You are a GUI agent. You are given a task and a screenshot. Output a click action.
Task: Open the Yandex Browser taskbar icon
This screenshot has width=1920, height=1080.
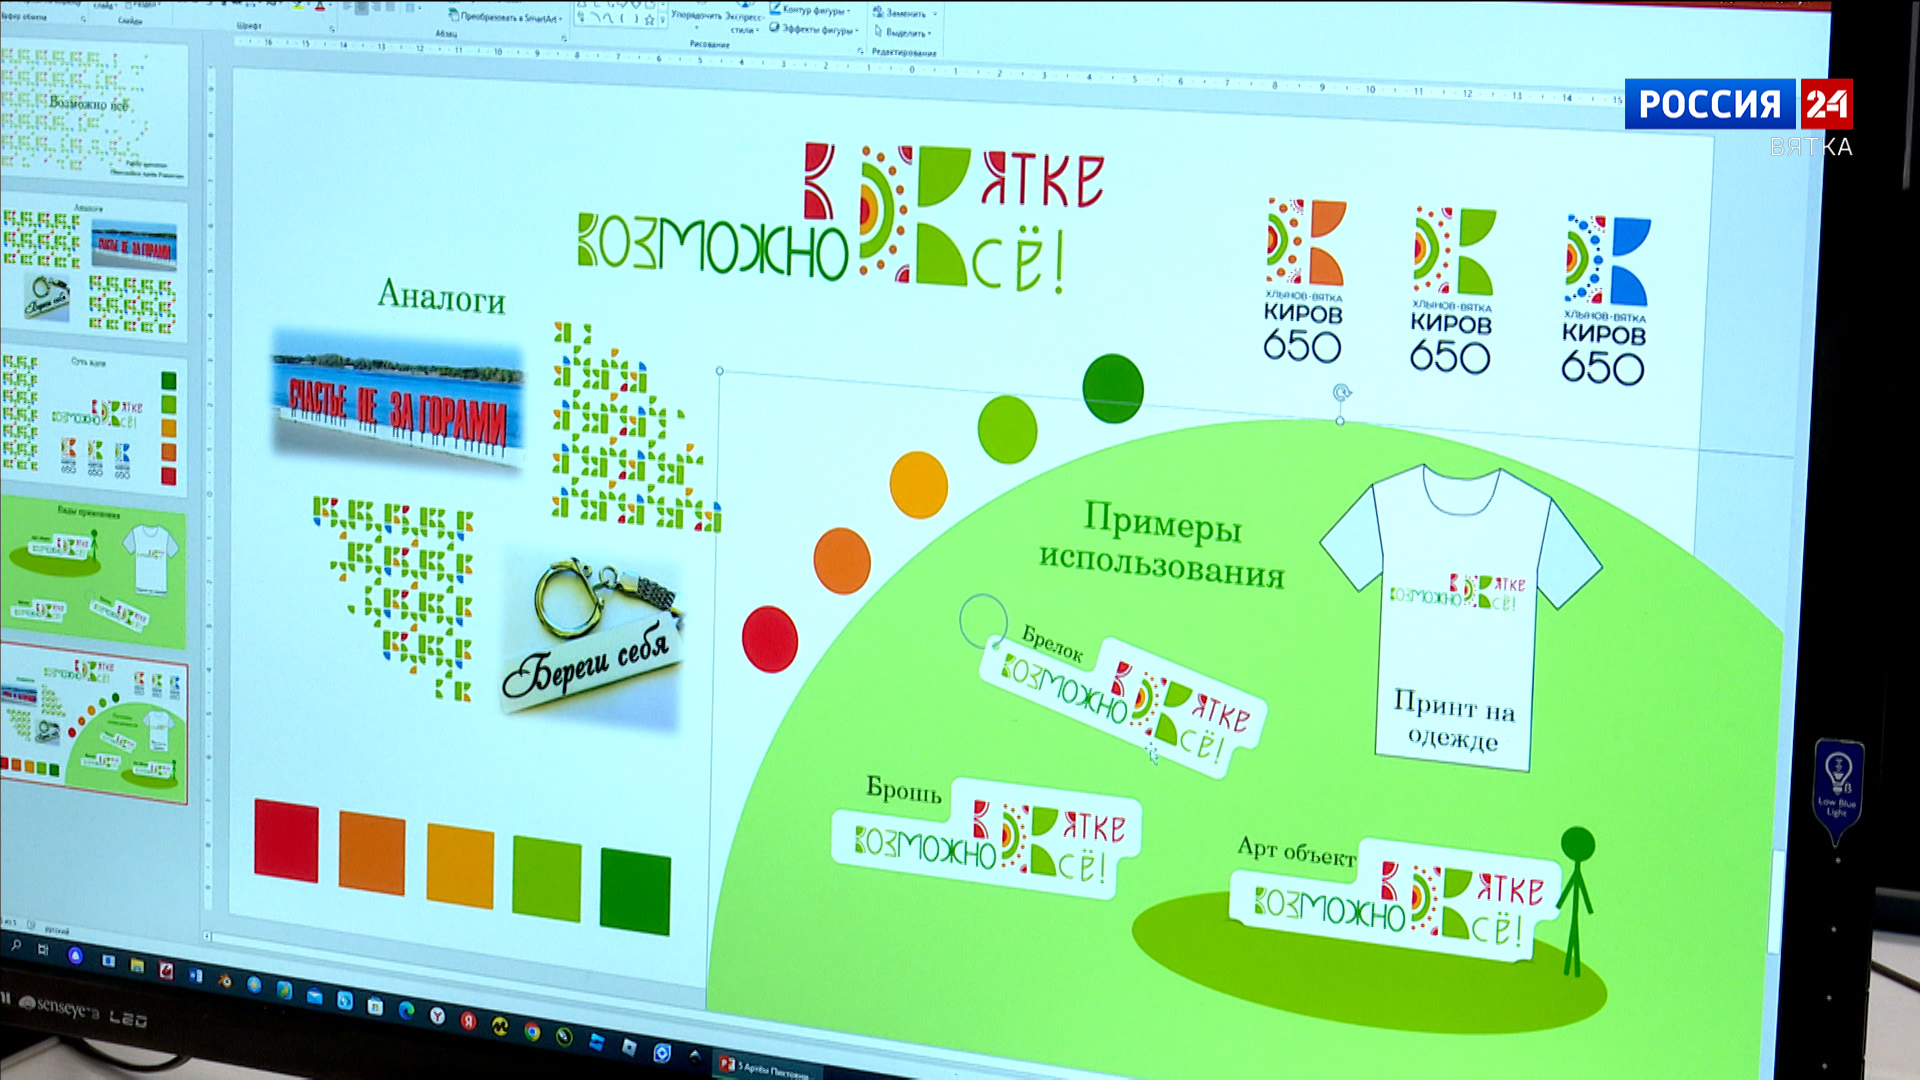pyautogui.click(x=437, y=1015)
